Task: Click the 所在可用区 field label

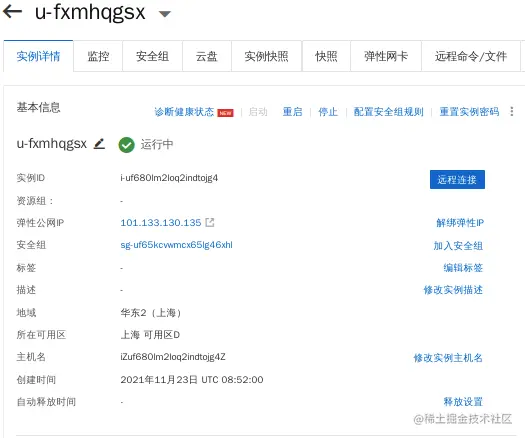Action: point(41,335)
